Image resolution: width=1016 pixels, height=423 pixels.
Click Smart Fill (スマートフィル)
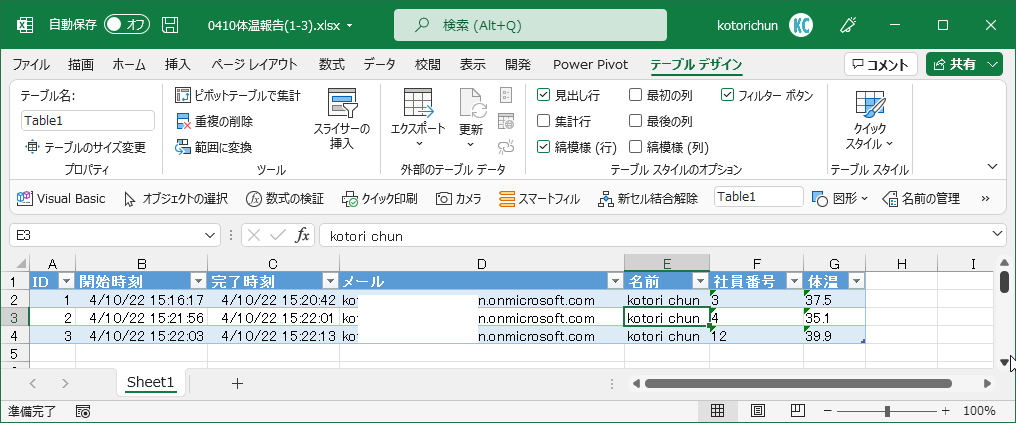pyautogui.click(x=539, y=198)
